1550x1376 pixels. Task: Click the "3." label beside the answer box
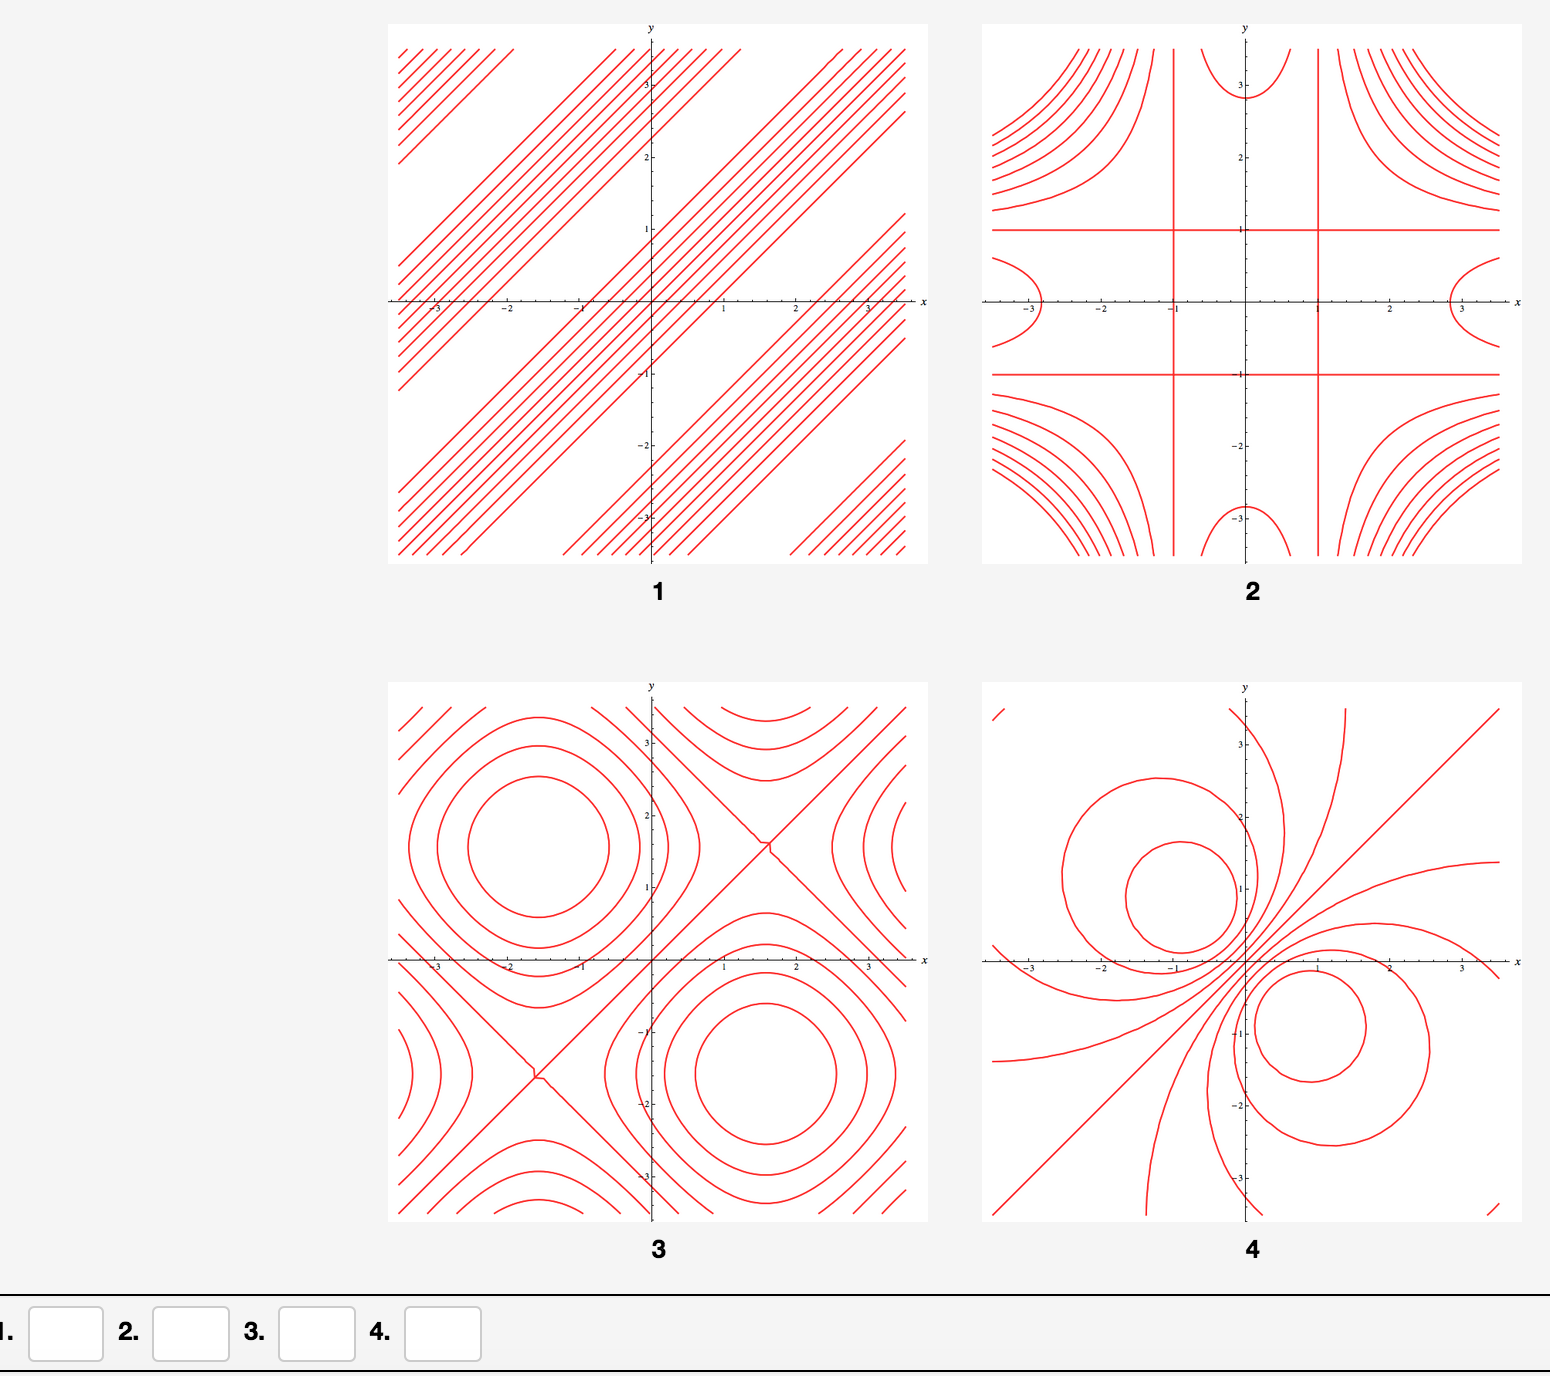click(x=254, y=1332)
